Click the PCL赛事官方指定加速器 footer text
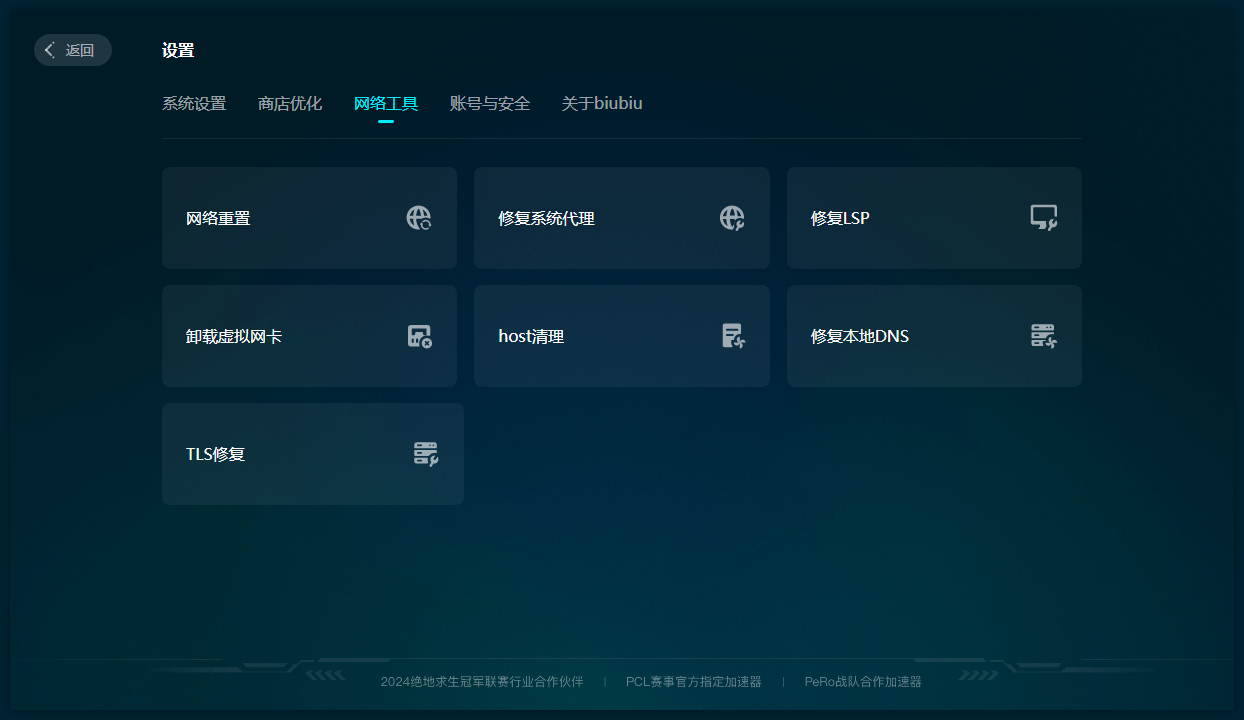The width and height of the screenshot is (1244, 720). (x=694, y=682)
